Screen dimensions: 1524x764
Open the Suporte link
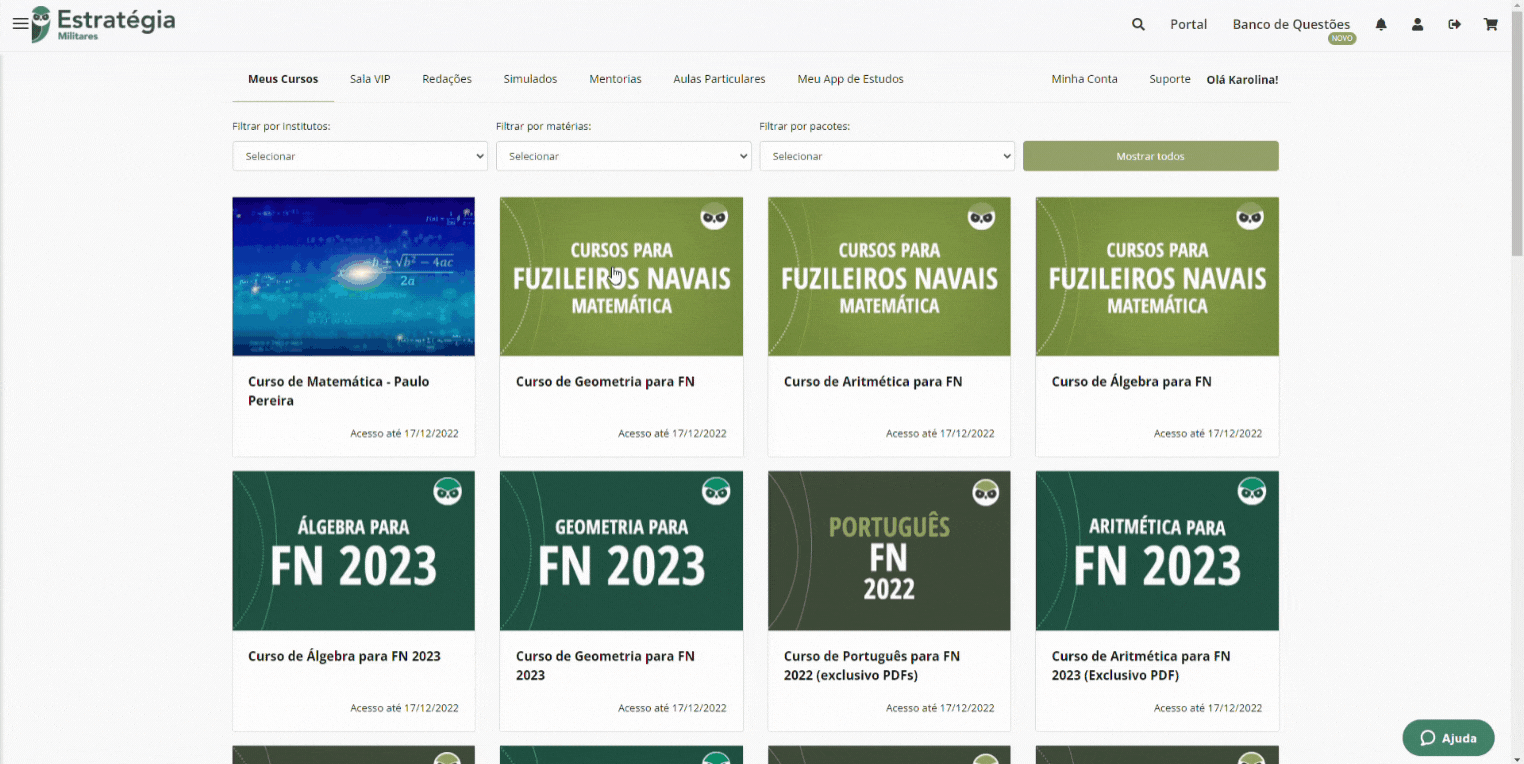(x=1170, y=79)
